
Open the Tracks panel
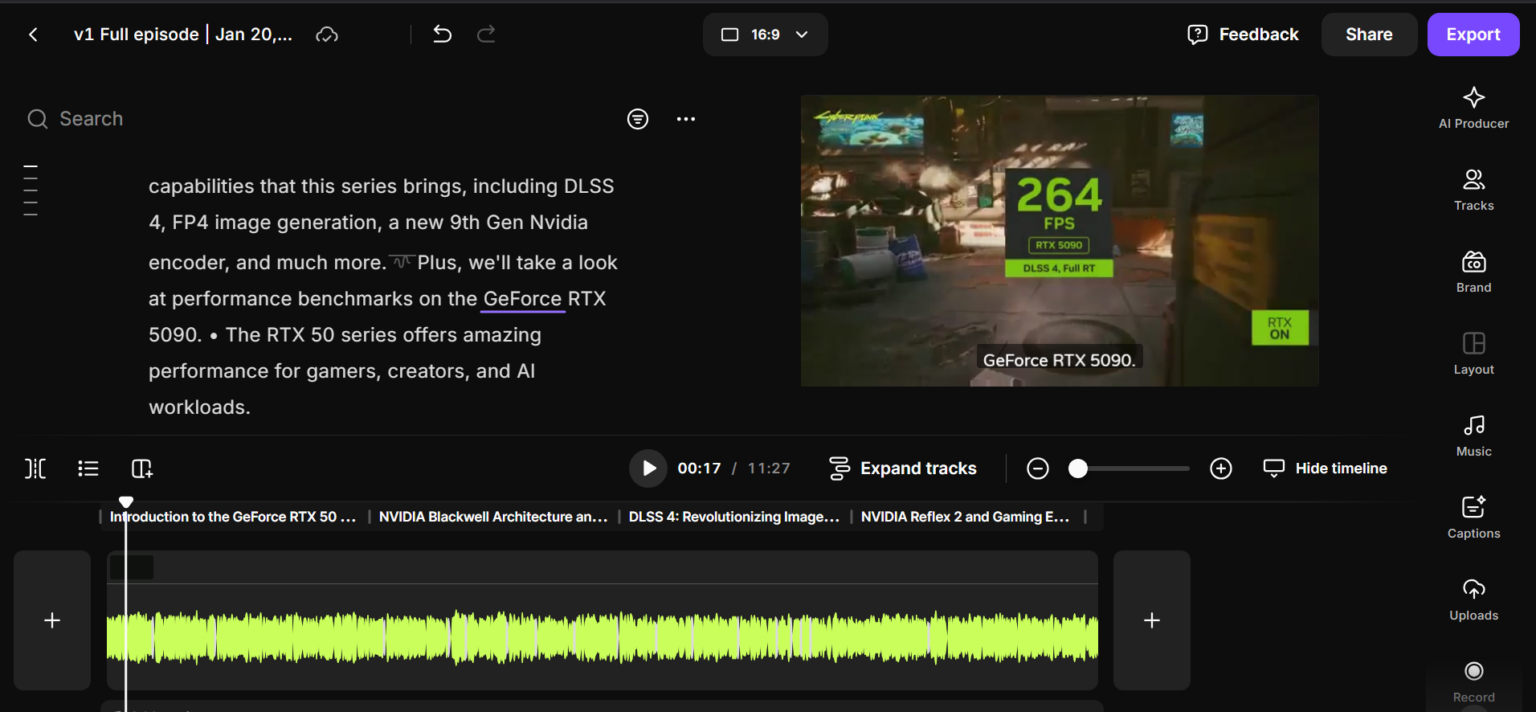click(x=1473, y=188)
